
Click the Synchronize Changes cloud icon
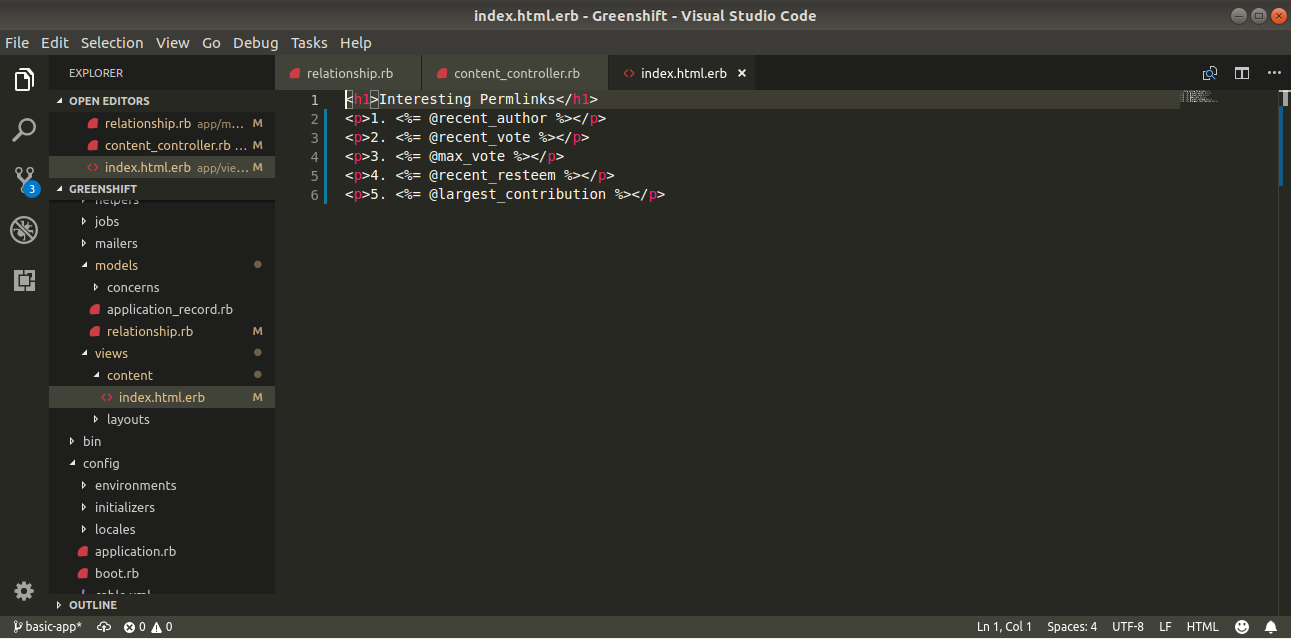click(x=103, y=627)
